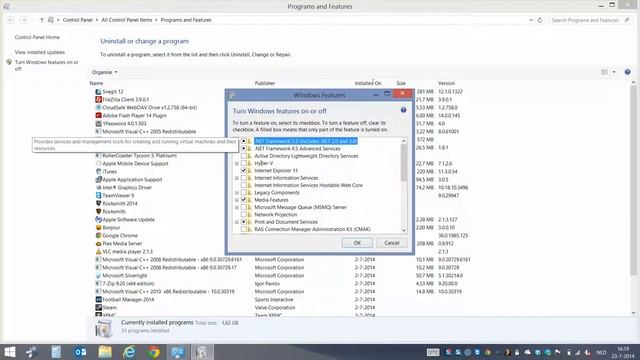The width and height of the screenshot is (640, 360).
Task: Open the address bar history dropdown
Action: tap(531, 20)
